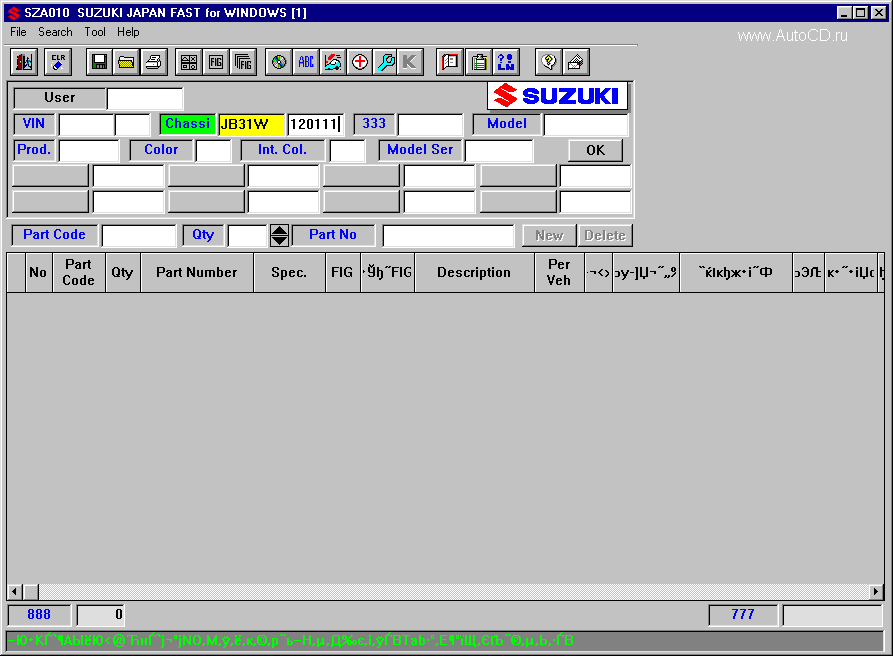
Task: Open the Search menu
Action: pos(55,32)
